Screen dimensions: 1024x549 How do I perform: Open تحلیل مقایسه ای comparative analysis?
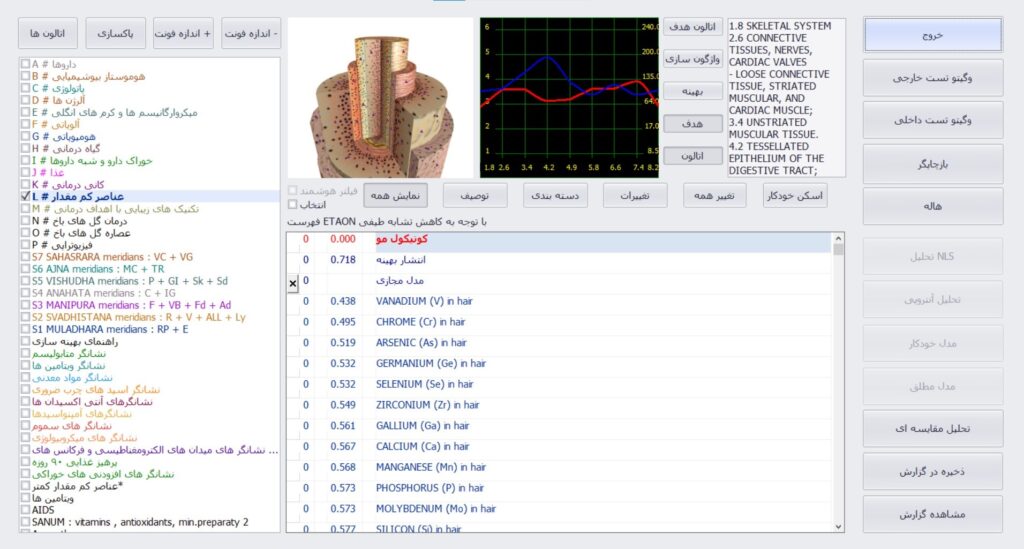(932, 428)
